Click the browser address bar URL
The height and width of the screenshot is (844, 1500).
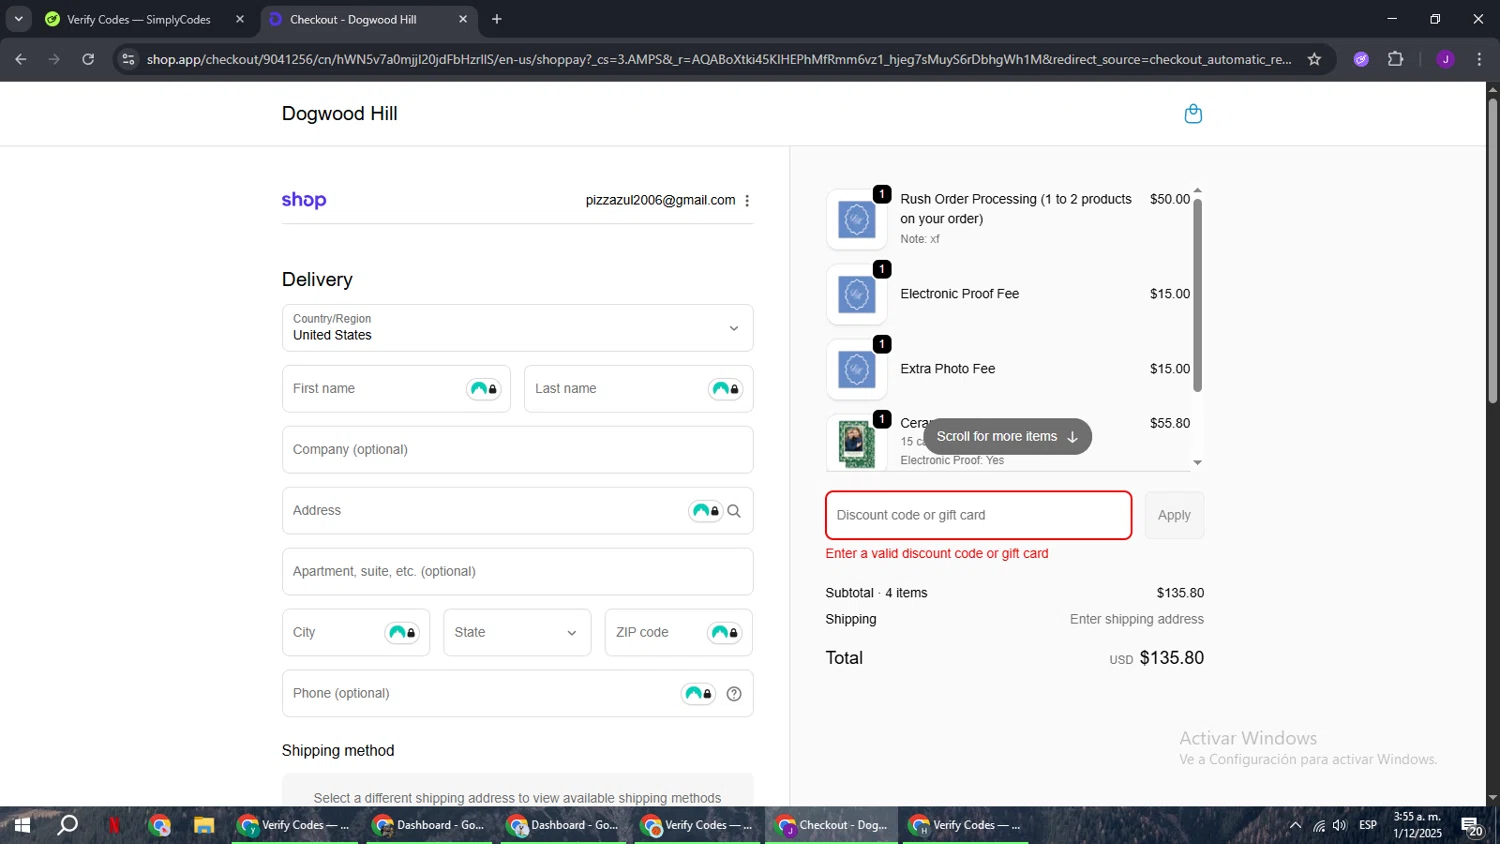coord(719,59)
